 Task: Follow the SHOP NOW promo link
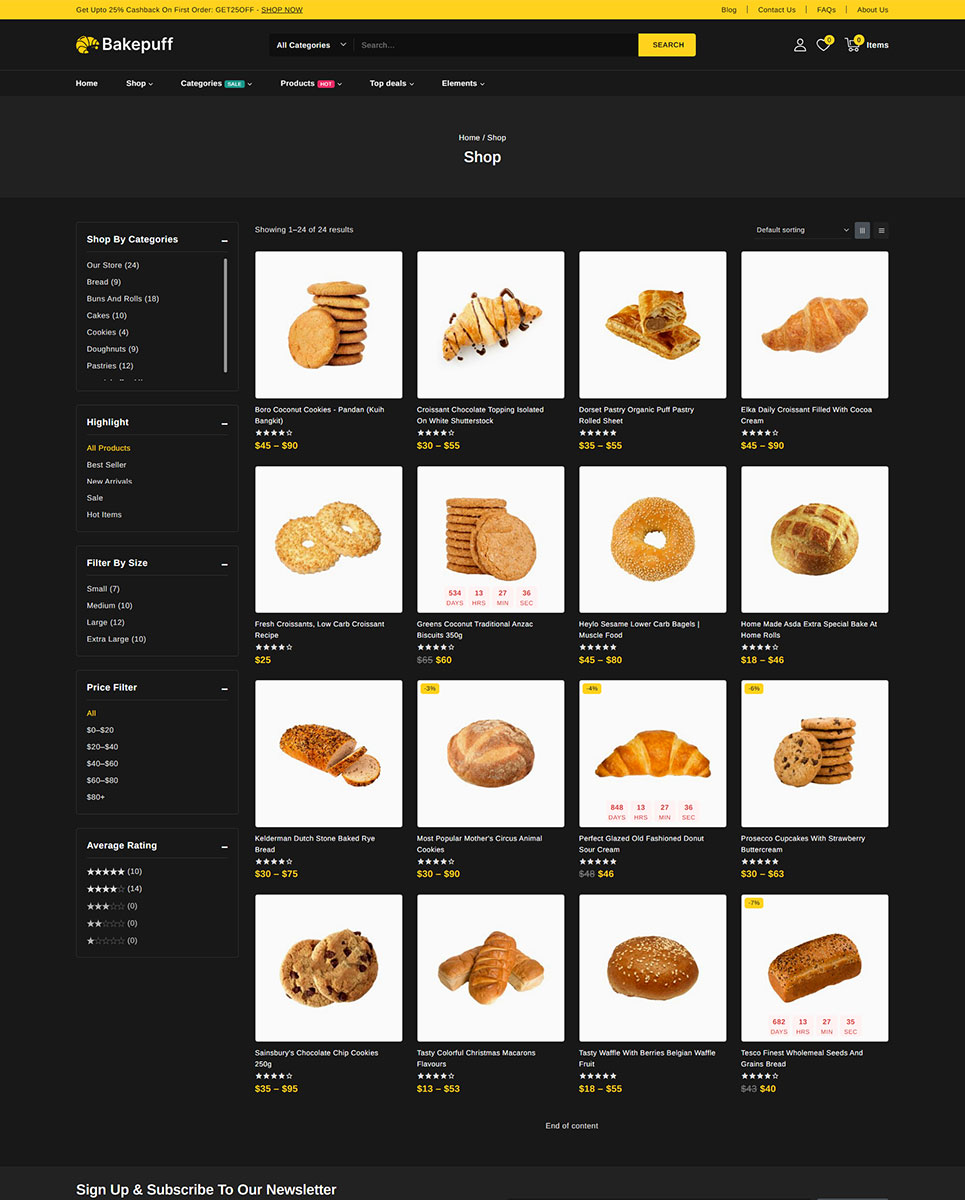282,10
